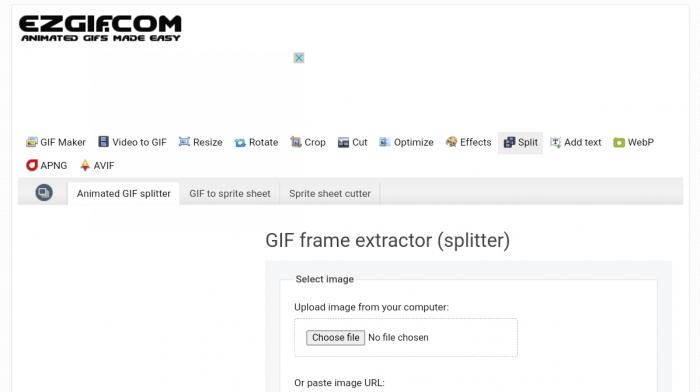The width and height of the screenshot is (700, 392).
Task: Click the Choose file button
Action: (x=335, y=338)
